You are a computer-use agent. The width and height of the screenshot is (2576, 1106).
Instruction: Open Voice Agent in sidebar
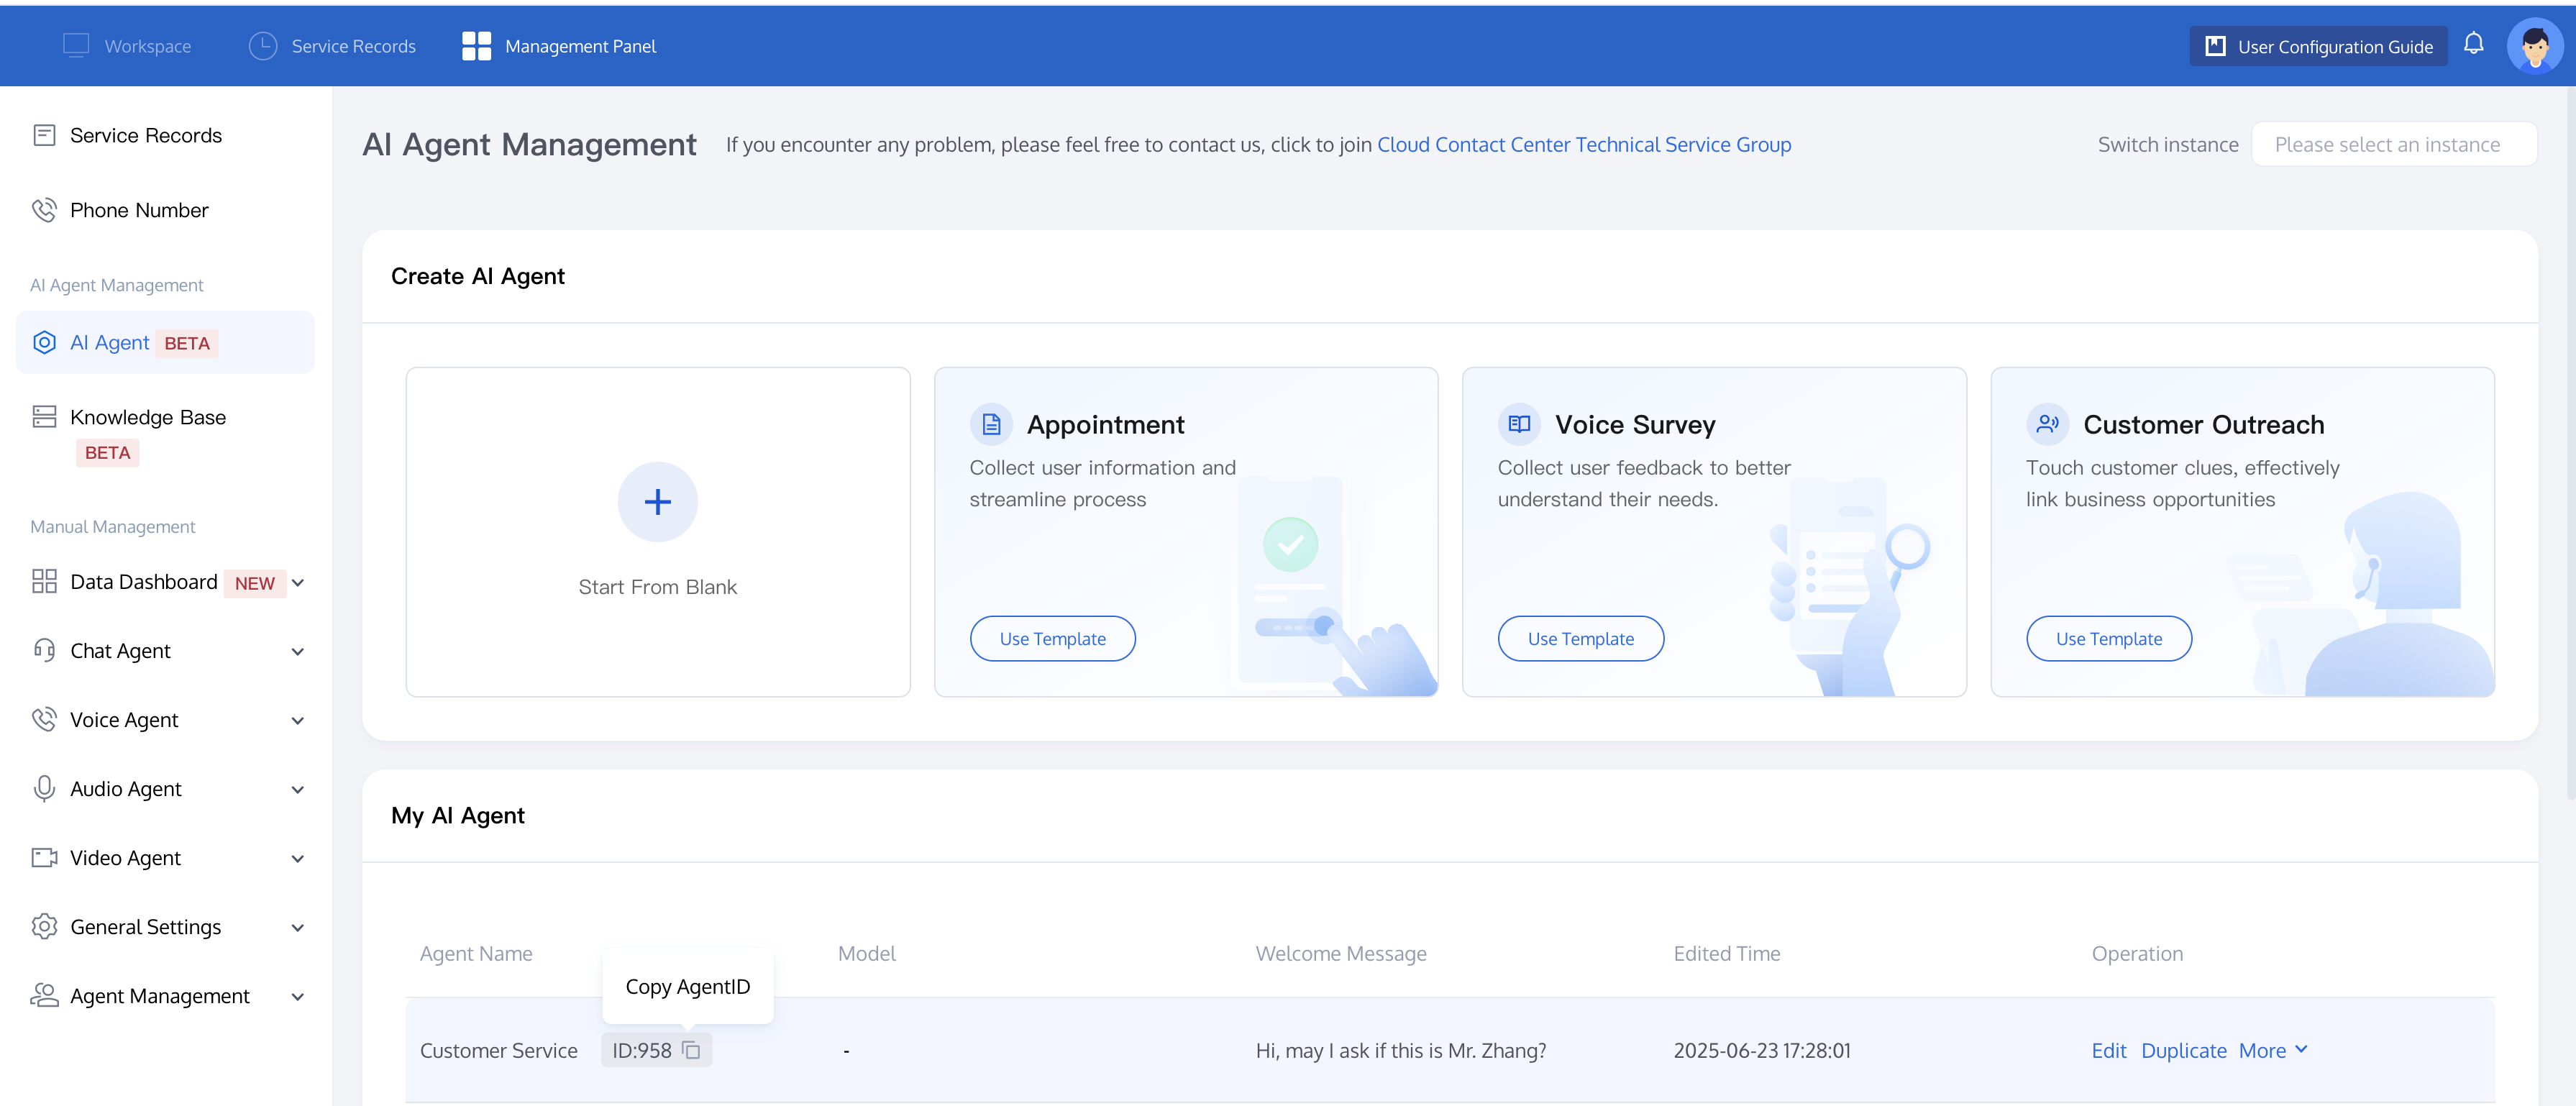124,720
